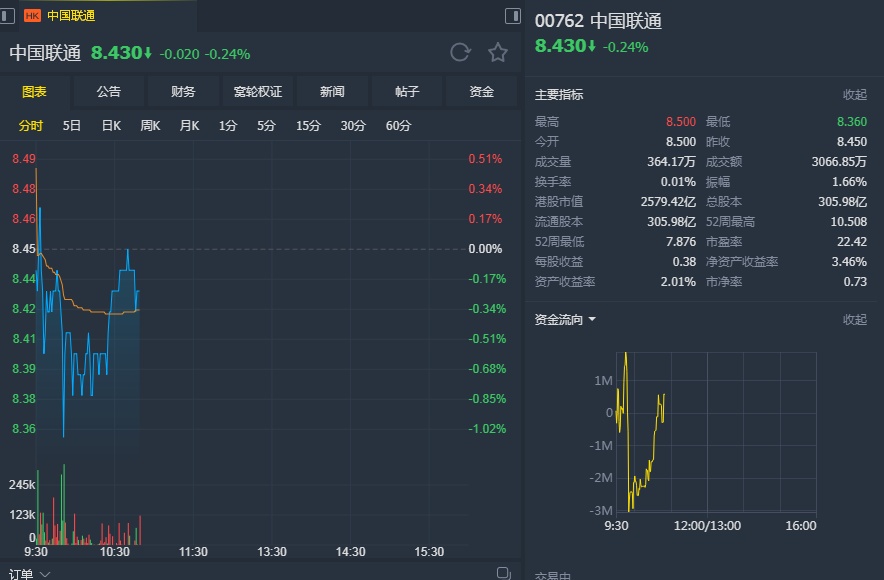Select the 窝轮权证 tab

(x=258, y=92)
